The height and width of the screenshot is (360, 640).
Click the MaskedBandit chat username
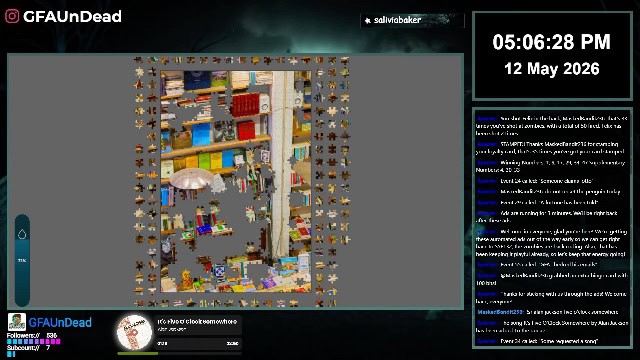(500, 312)
